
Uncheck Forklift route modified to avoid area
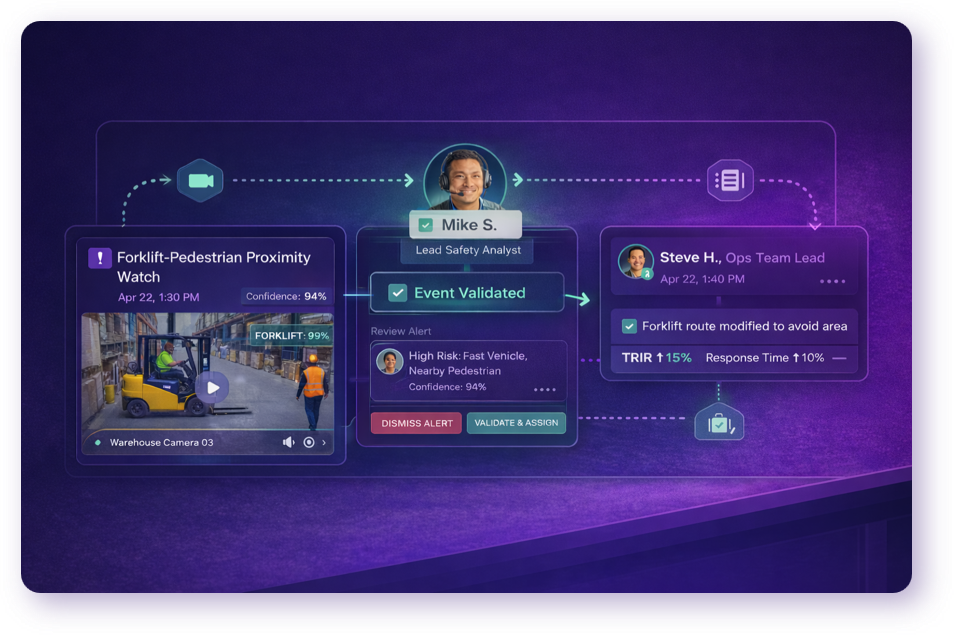pyautogui.click(x=629, y=326)
